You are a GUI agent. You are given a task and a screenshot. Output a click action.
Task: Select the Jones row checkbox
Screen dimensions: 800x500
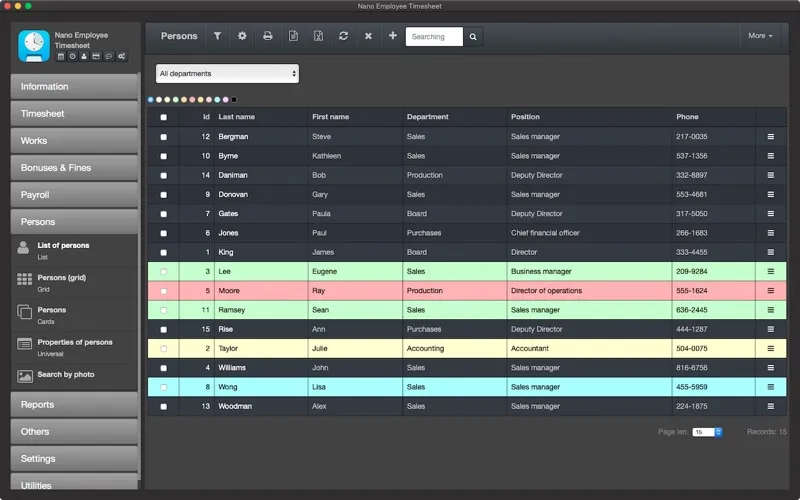(x=163, y=233)
